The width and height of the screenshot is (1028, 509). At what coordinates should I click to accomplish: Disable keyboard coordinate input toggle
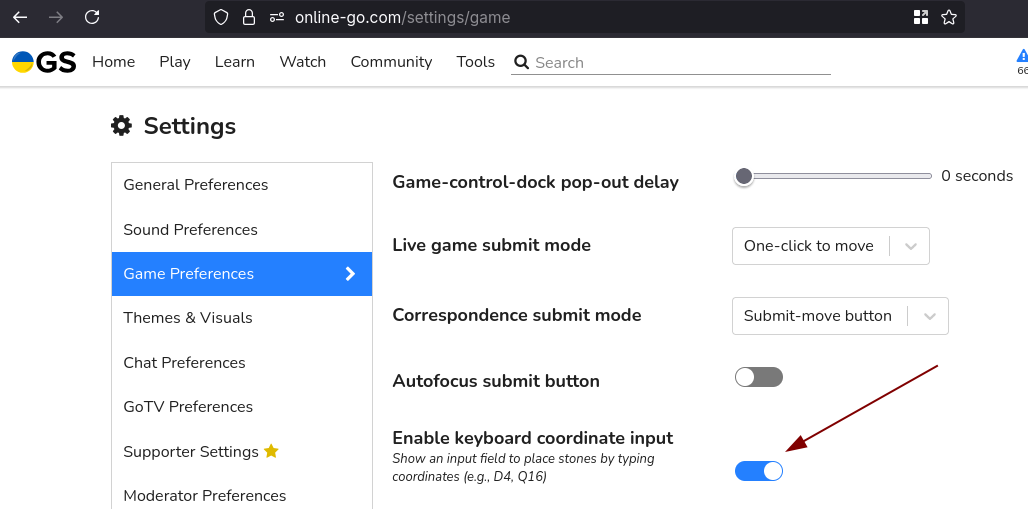click(759, 471)
